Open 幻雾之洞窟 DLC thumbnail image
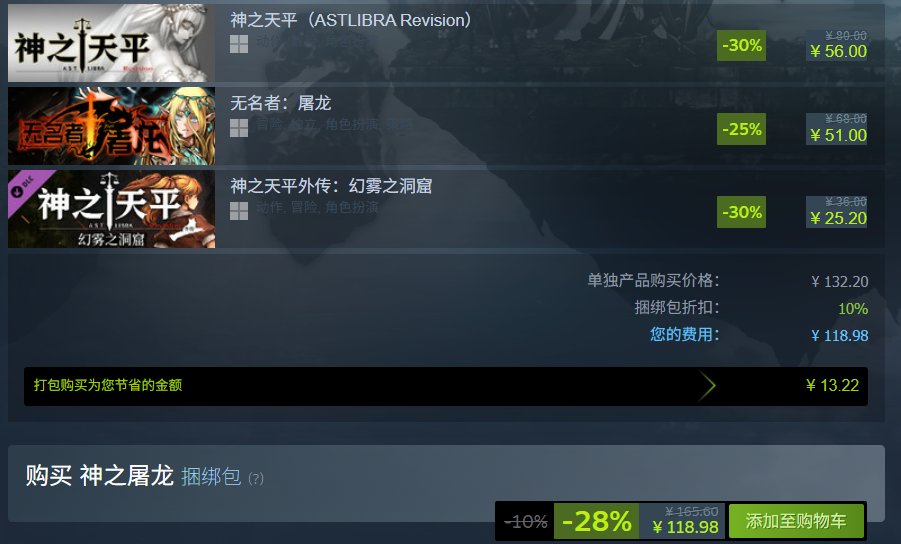This screenshot has width=901, height=544. click(111, 209)
